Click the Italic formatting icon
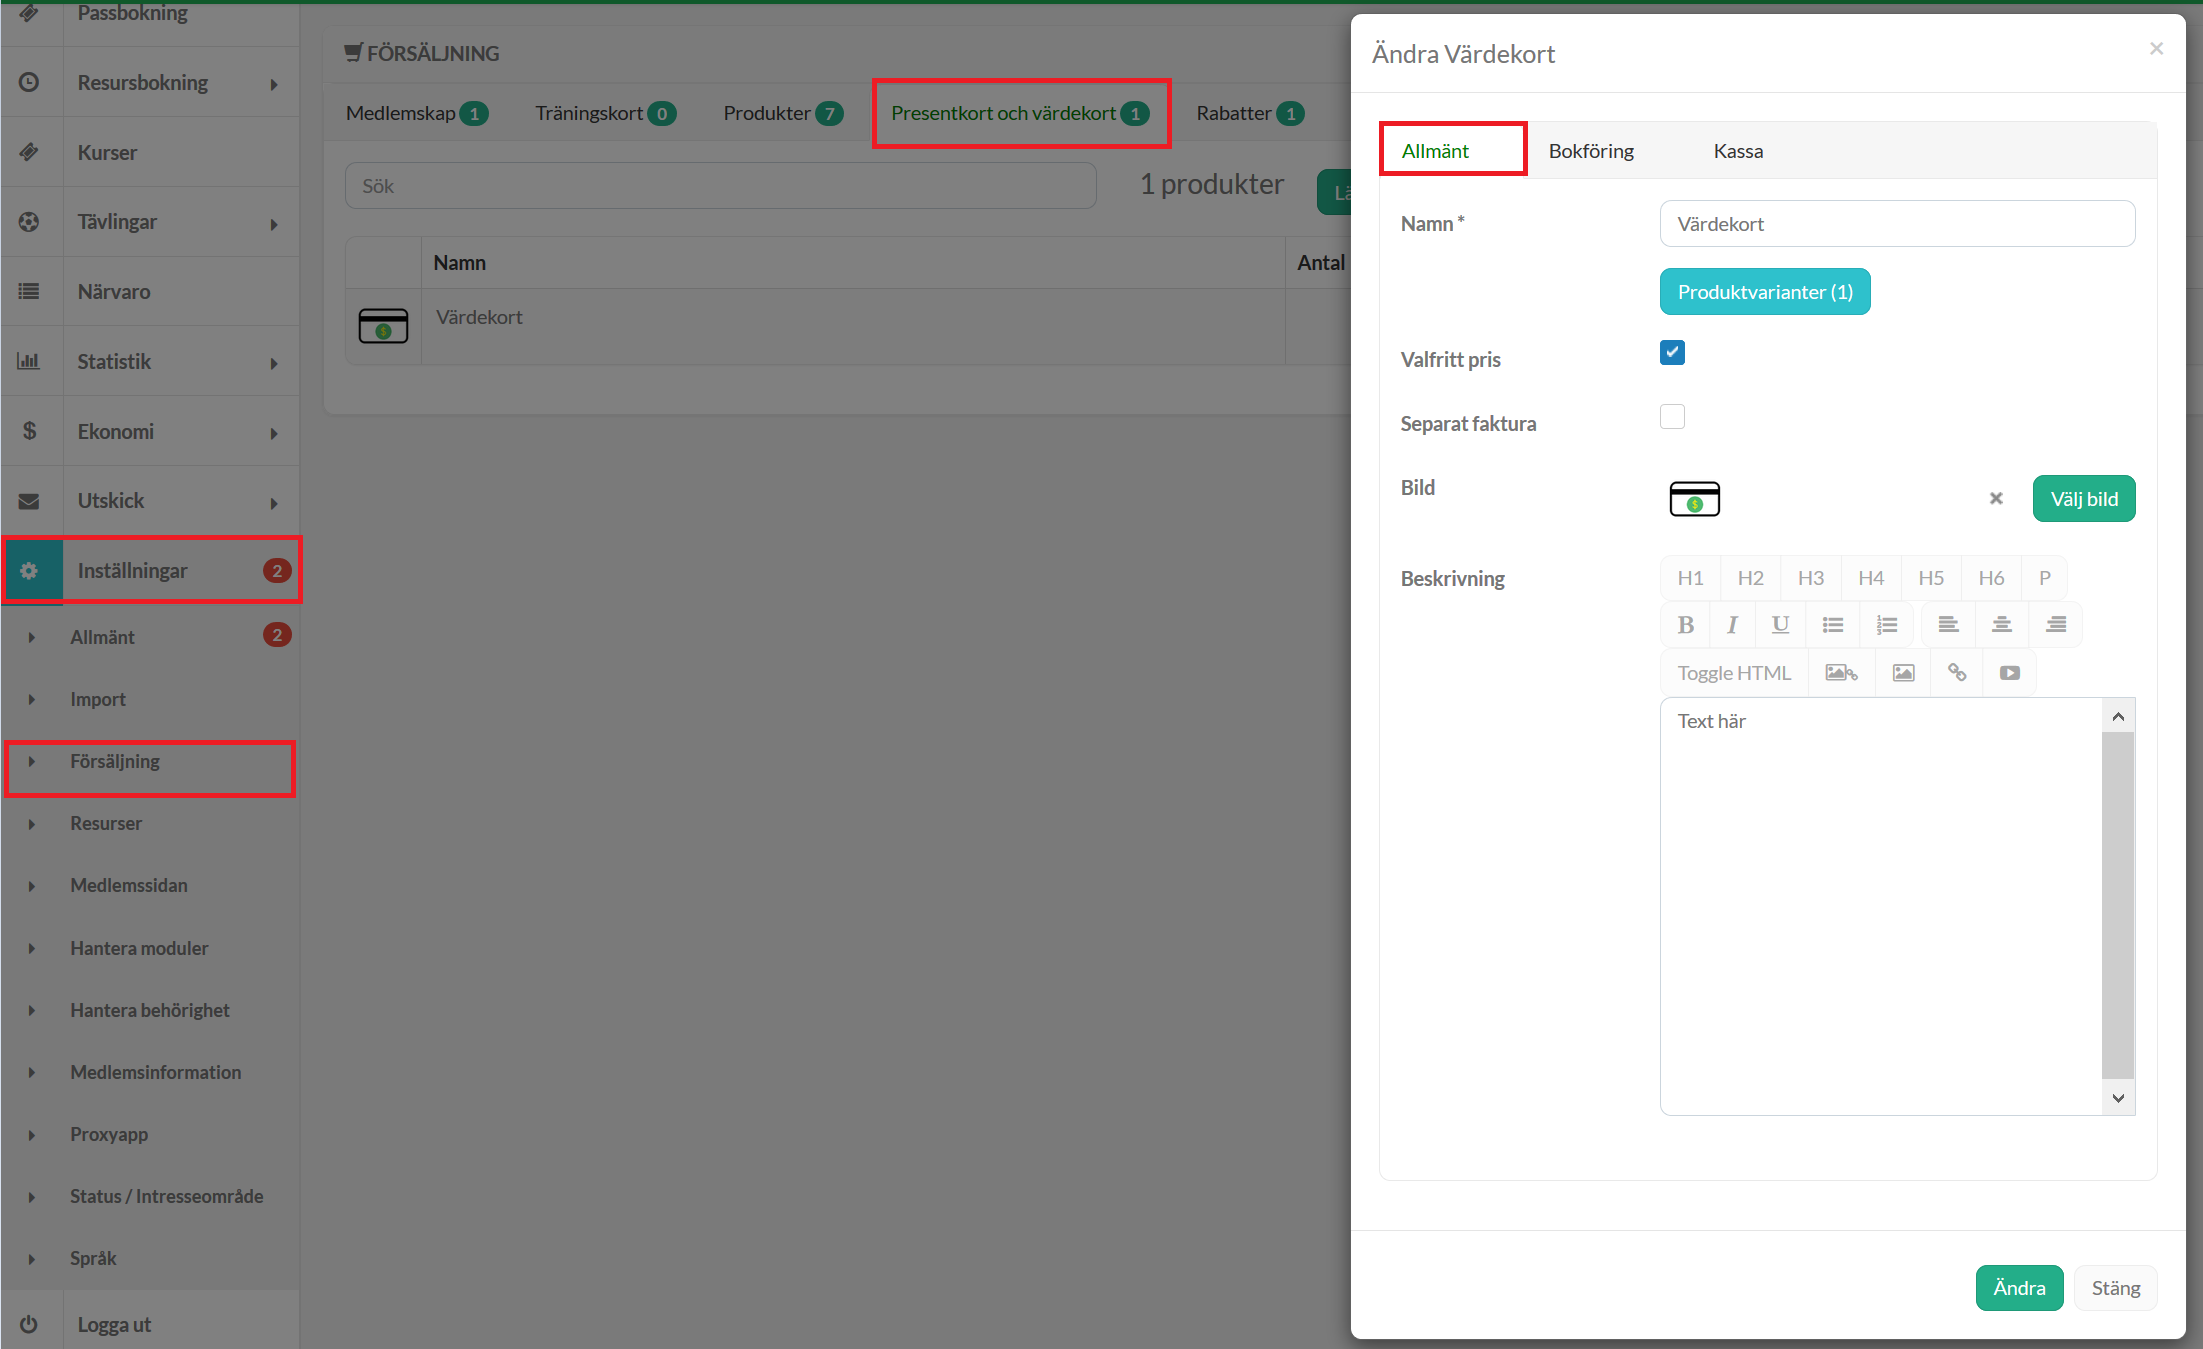Screen dimensions: 2203x1349 (1732, 625)
